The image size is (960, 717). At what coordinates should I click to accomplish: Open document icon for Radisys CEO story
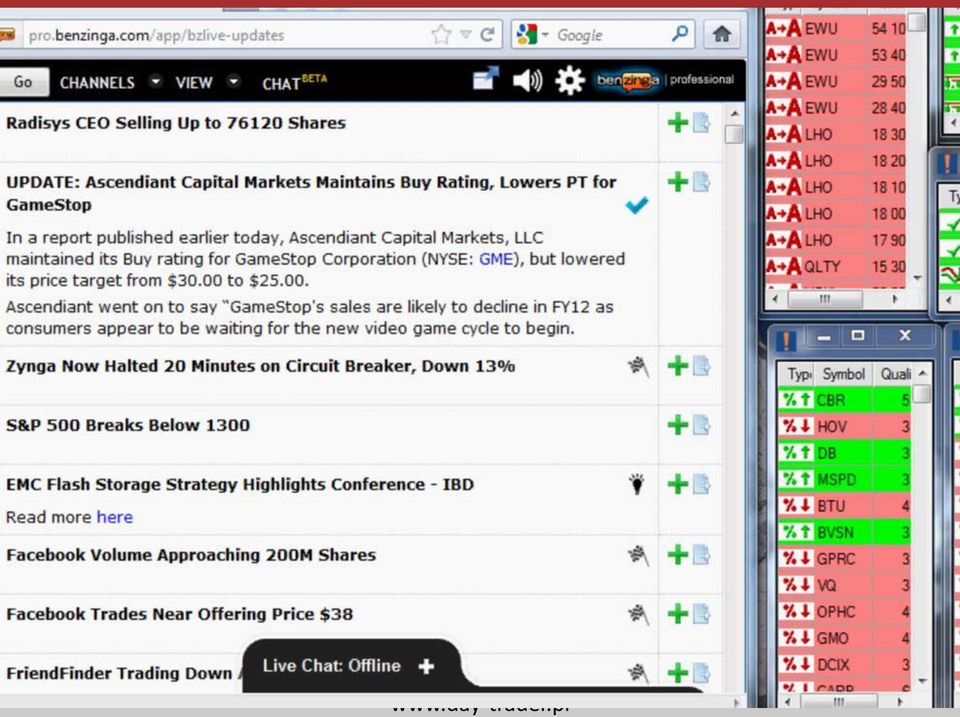click(x=702, y=122)
